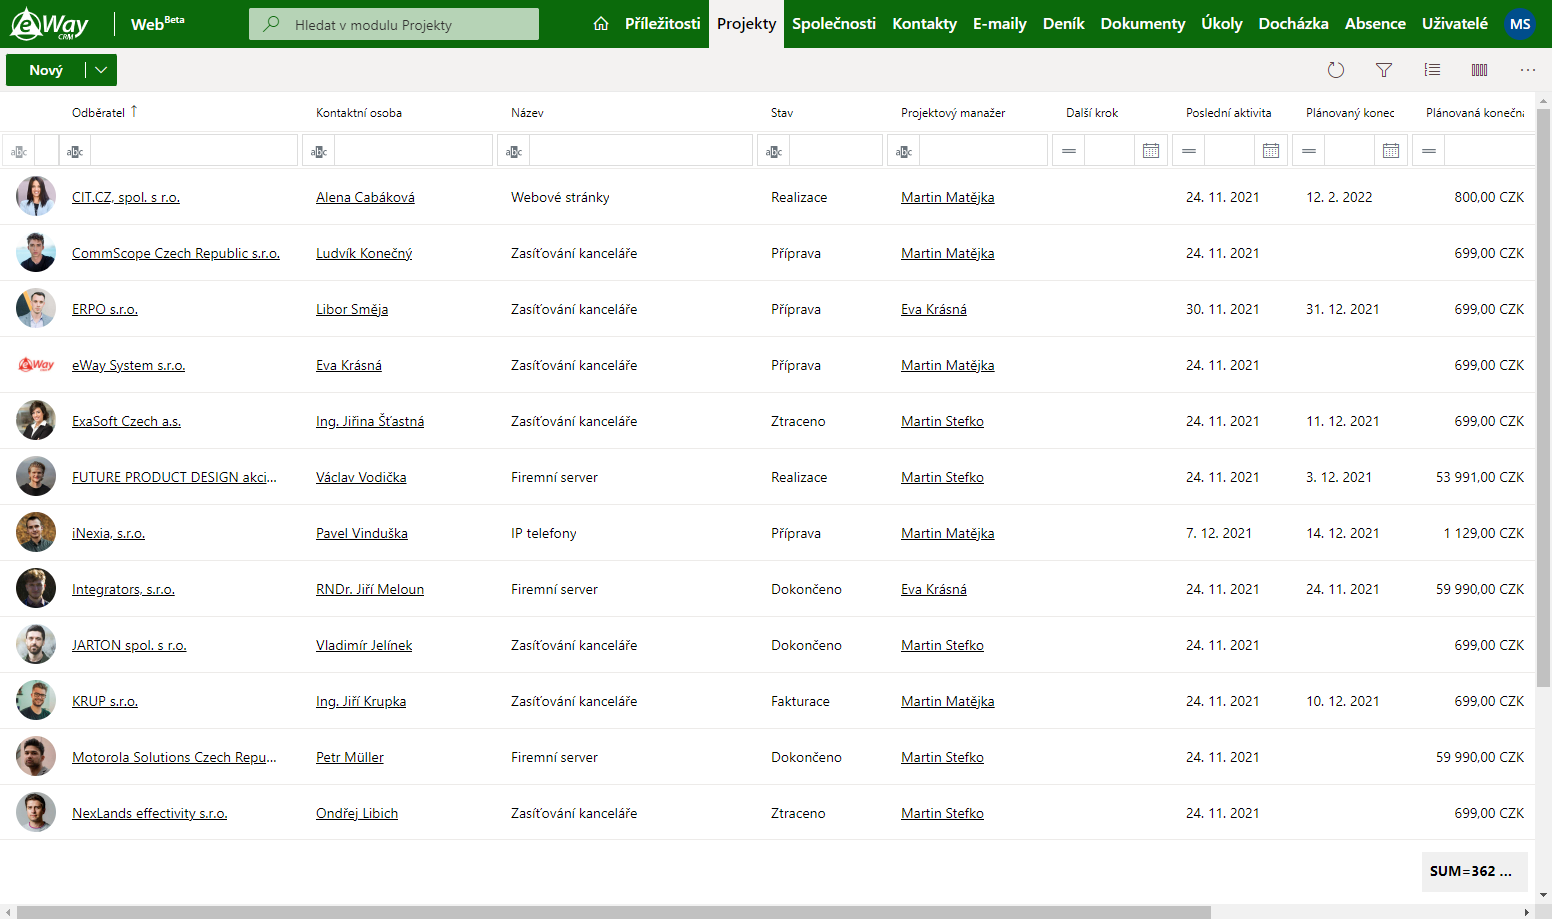
Task: Open the filter funnel icon
Action: coord(1384,70)
